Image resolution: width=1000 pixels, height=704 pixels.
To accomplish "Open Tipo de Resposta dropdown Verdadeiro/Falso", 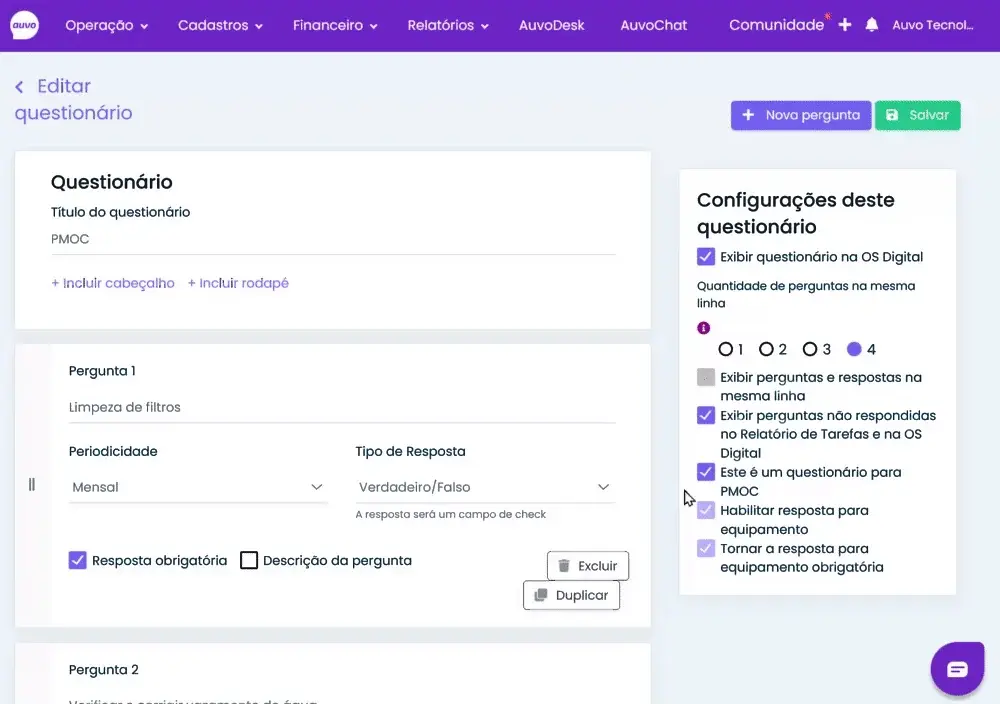I will (485, 487).
